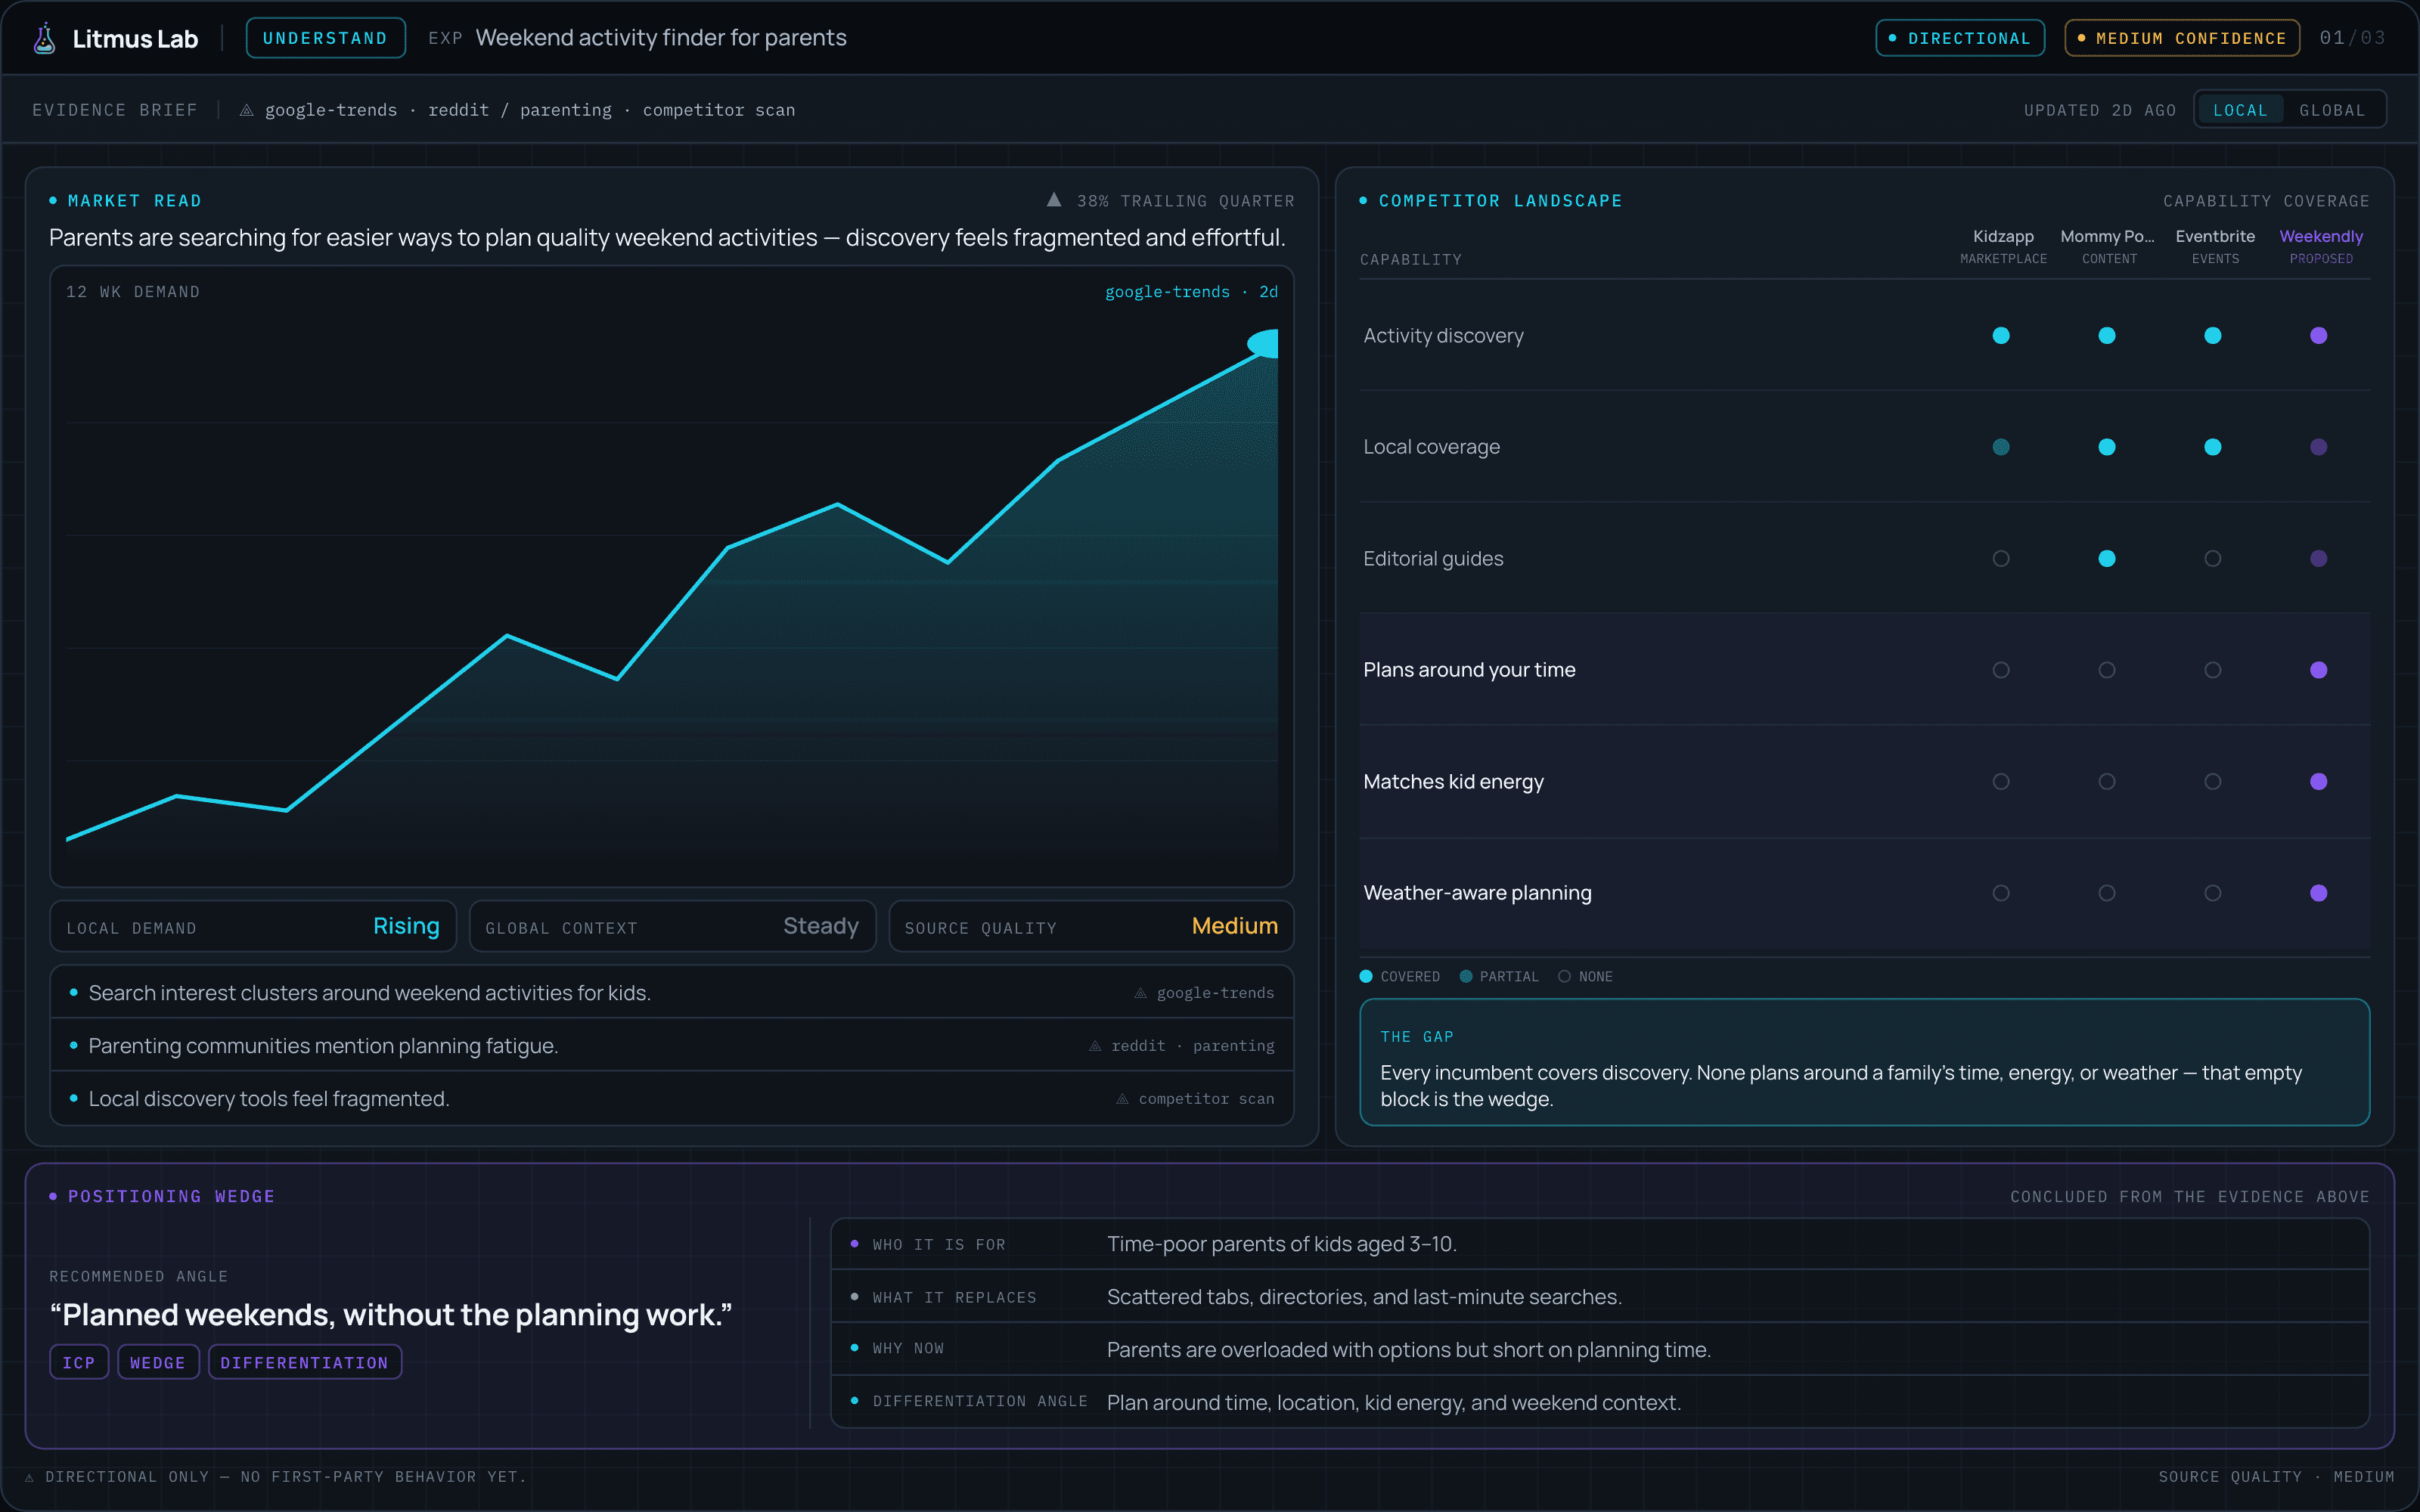Image resolution: width=2420 pixels, height=1512 pixels.
Task: Switch scope toggle to LOCAL
Action: coord(2240,110)
